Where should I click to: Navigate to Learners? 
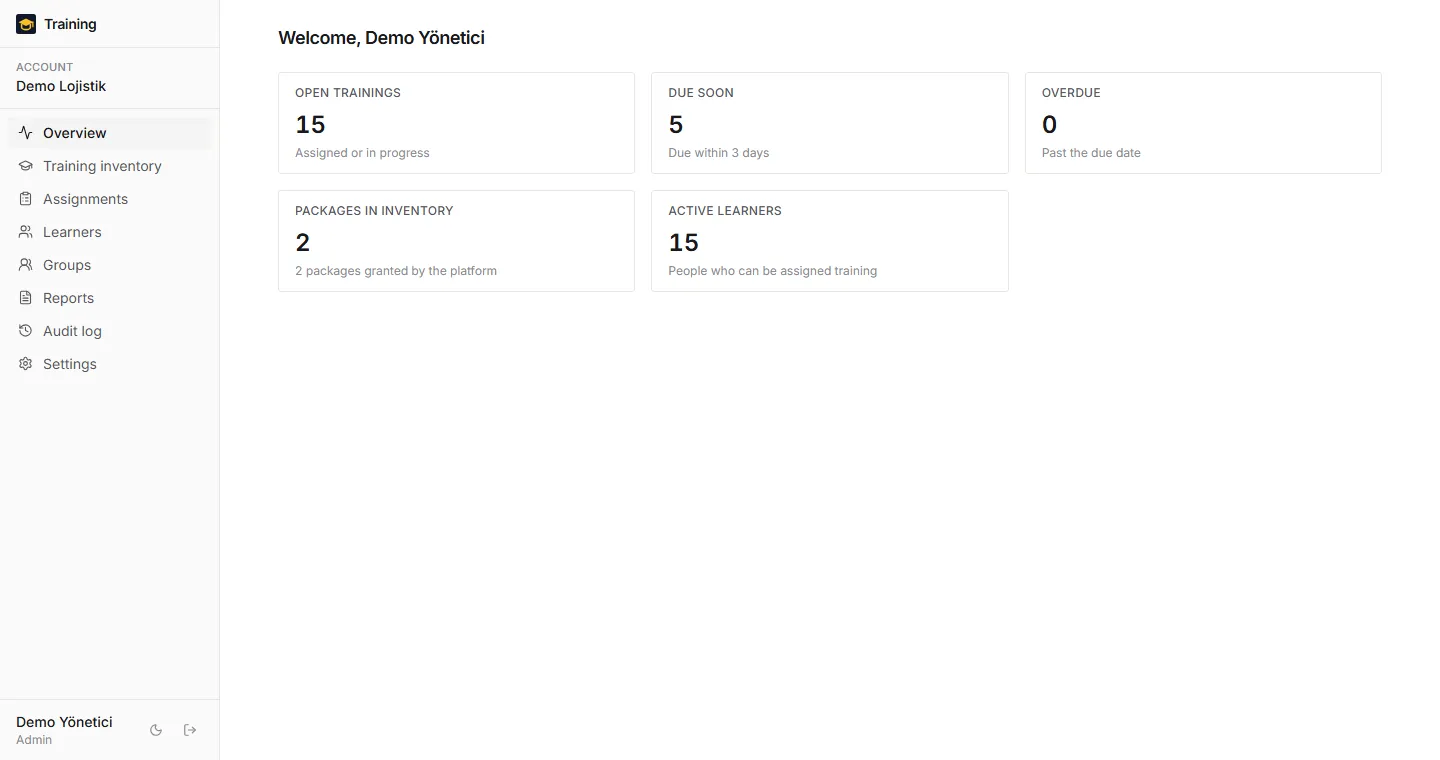pos(110,232)
